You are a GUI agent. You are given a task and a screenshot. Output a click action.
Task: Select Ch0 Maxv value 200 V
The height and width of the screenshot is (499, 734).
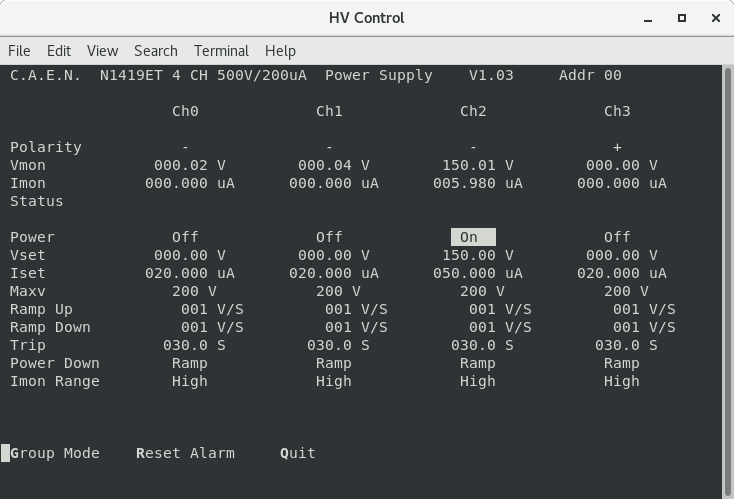coord(194,291)
